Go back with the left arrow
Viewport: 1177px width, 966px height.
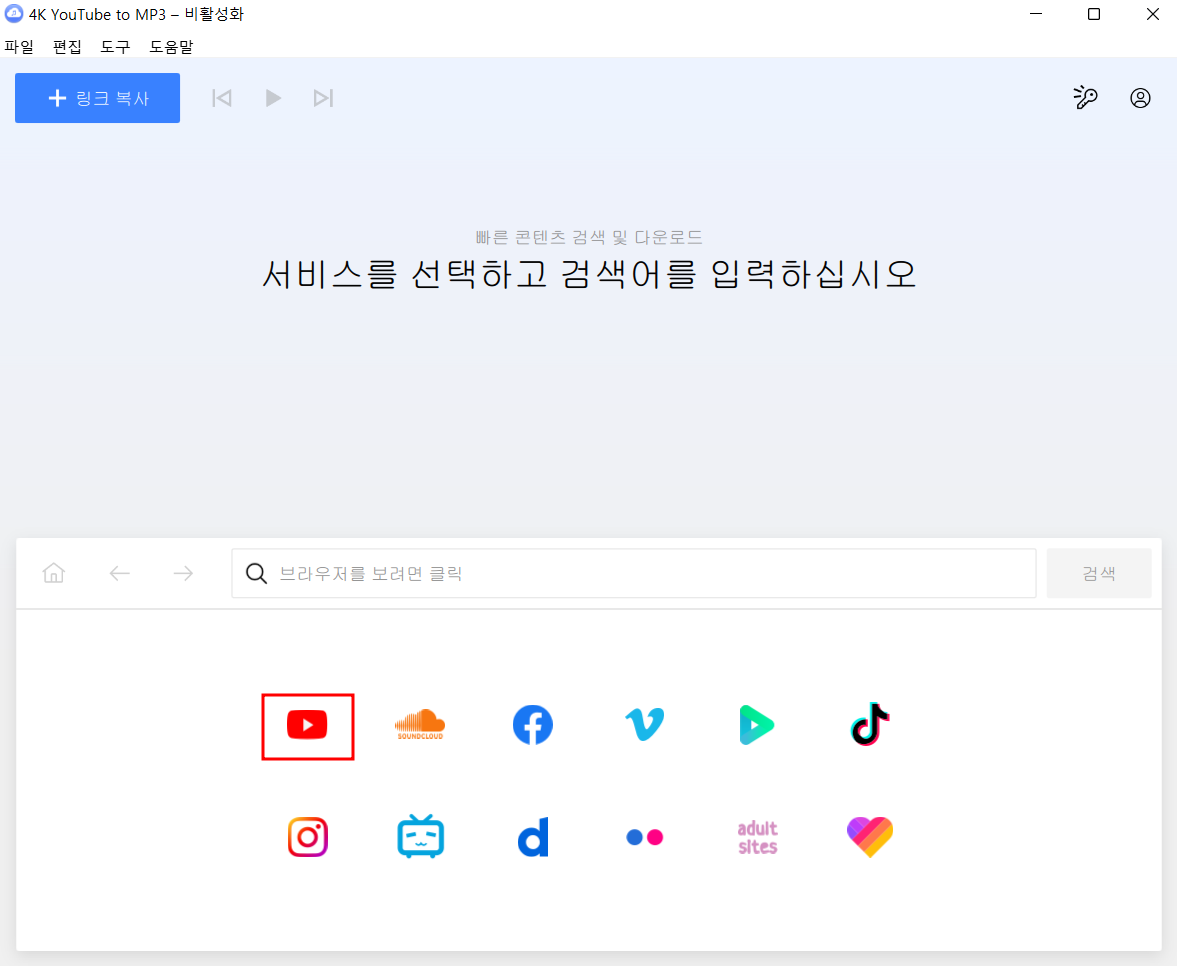pos(119,573)
